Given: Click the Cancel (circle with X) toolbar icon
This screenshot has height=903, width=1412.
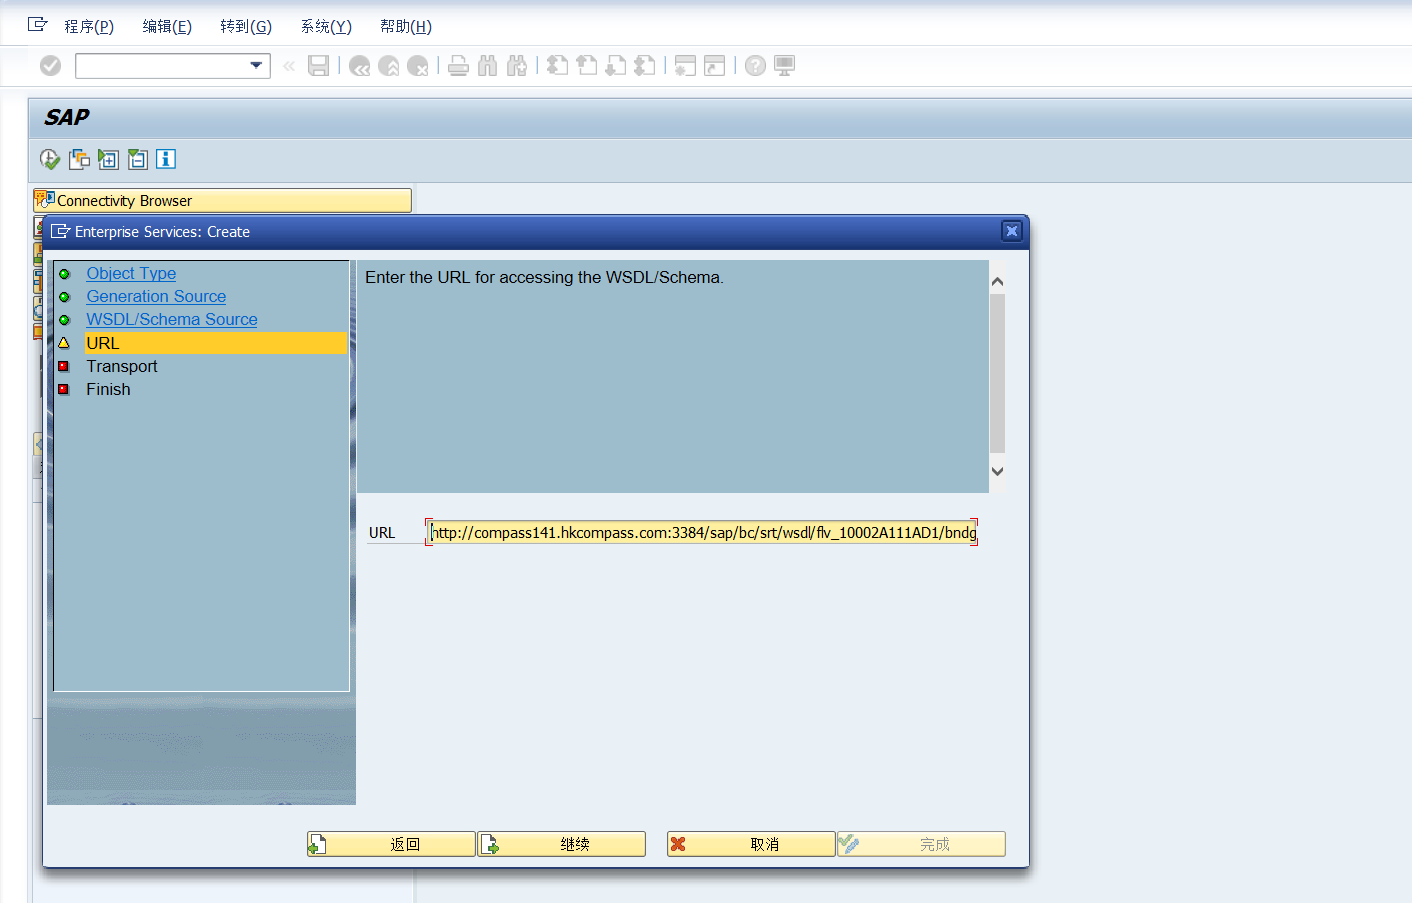Looking at the screenshot, I should pos(418,66).
